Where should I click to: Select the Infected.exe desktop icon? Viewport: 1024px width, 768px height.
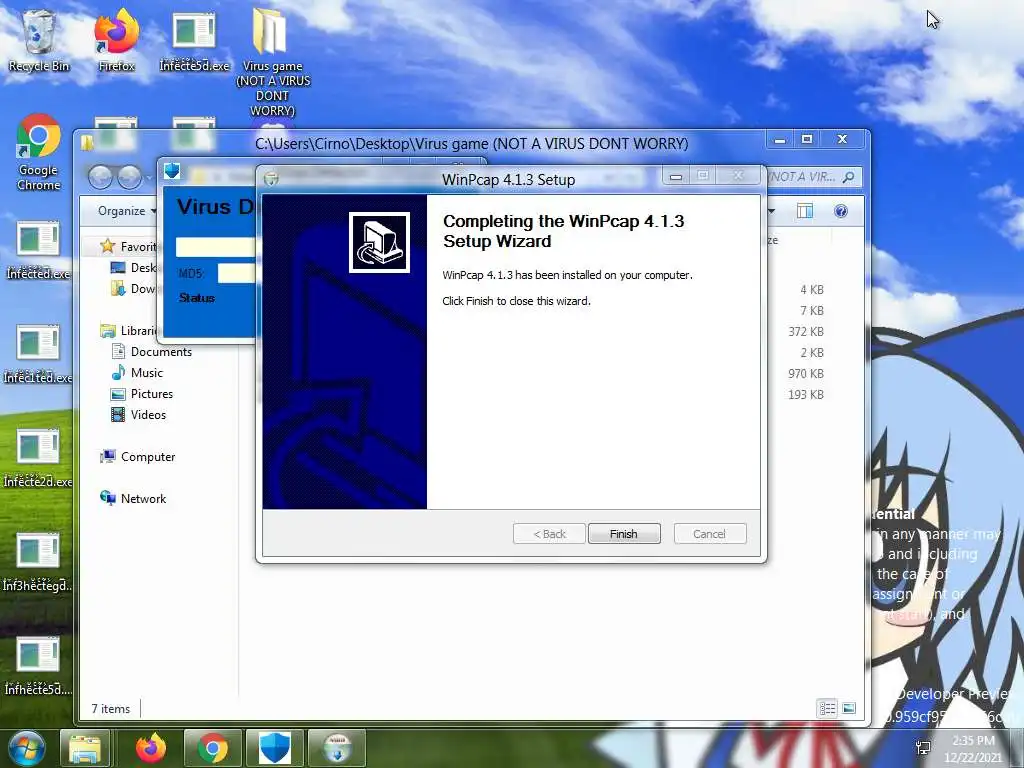tap(39, 251)
